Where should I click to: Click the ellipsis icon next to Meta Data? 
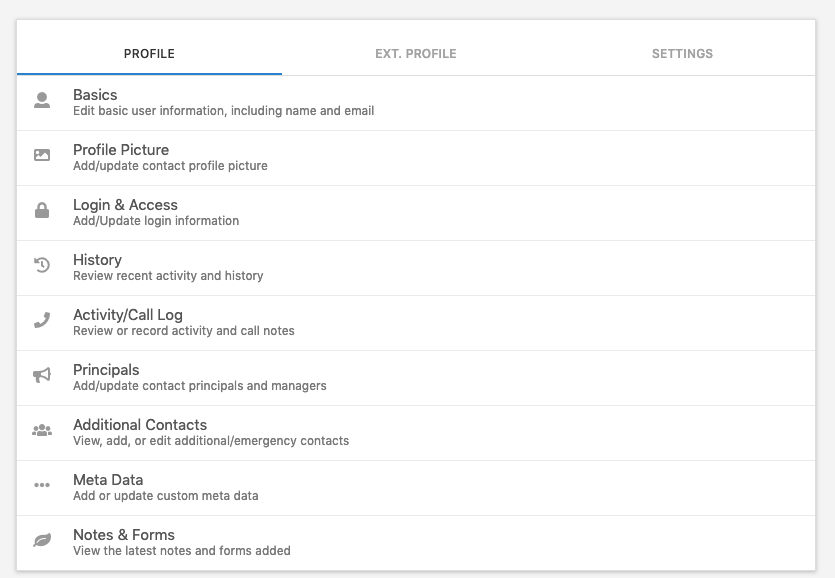(41, 484)
